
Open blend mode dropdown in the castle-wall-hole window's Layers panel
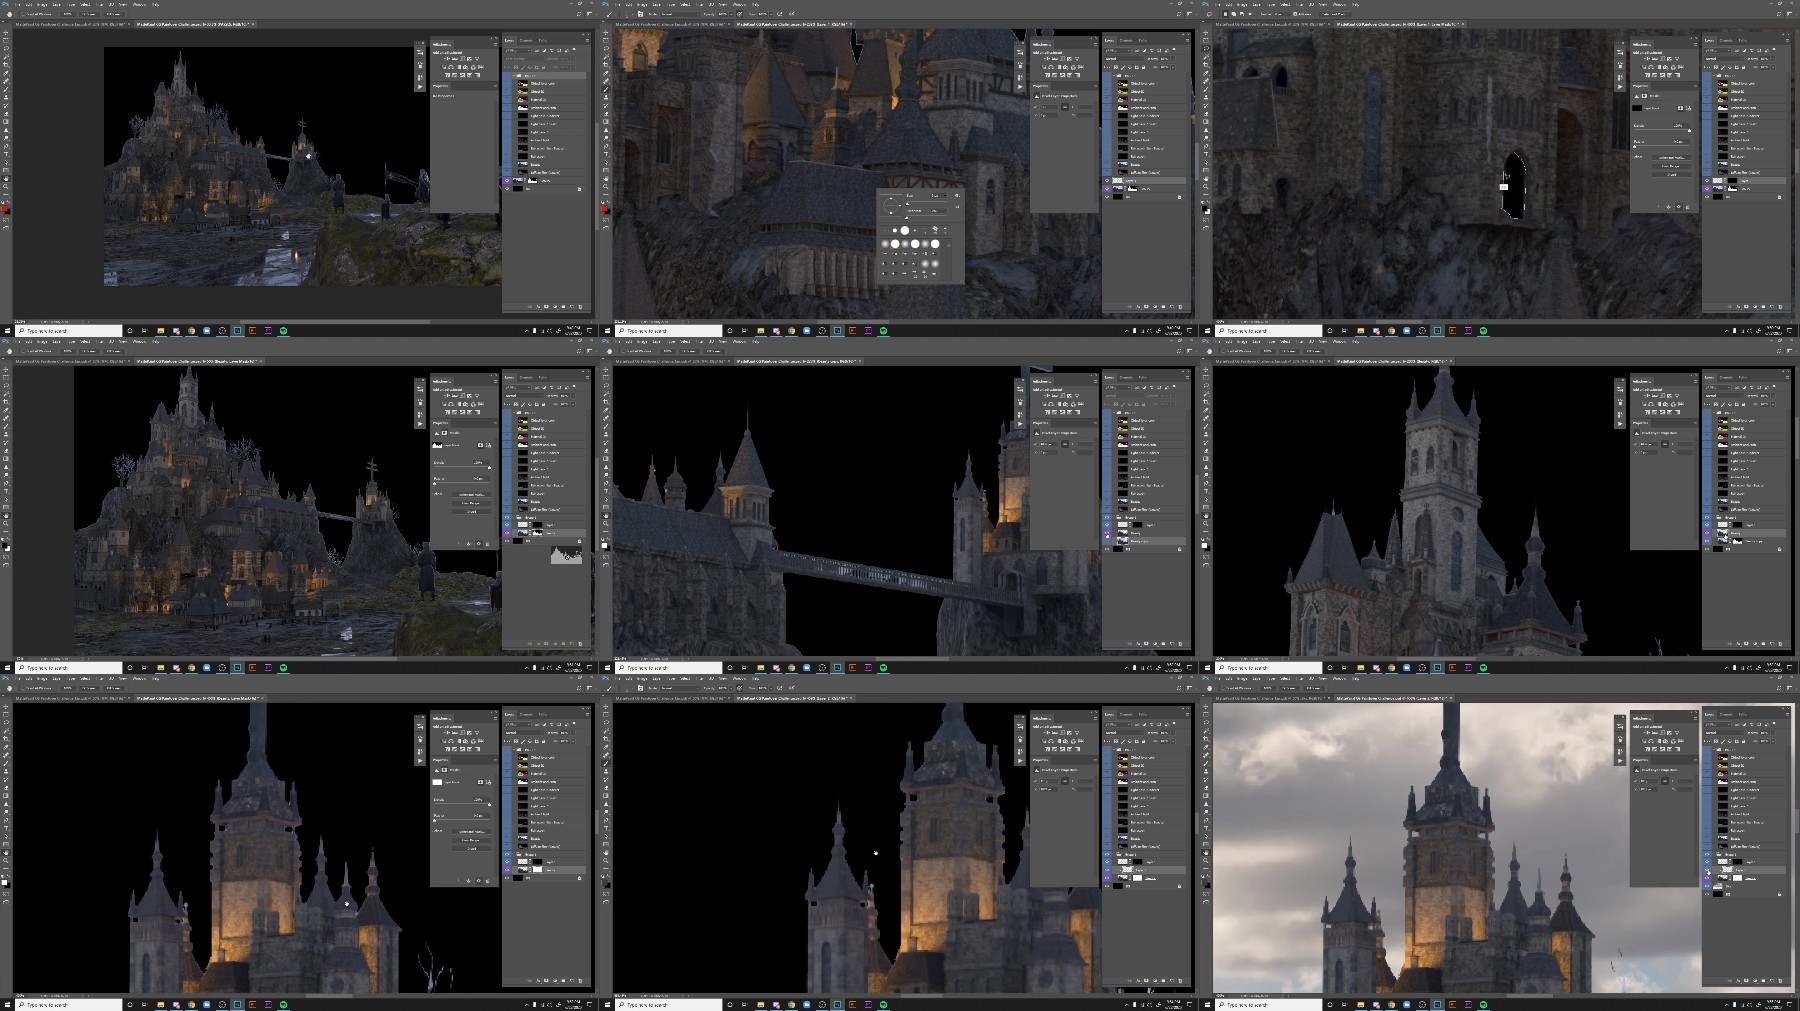coord(1722,59)
